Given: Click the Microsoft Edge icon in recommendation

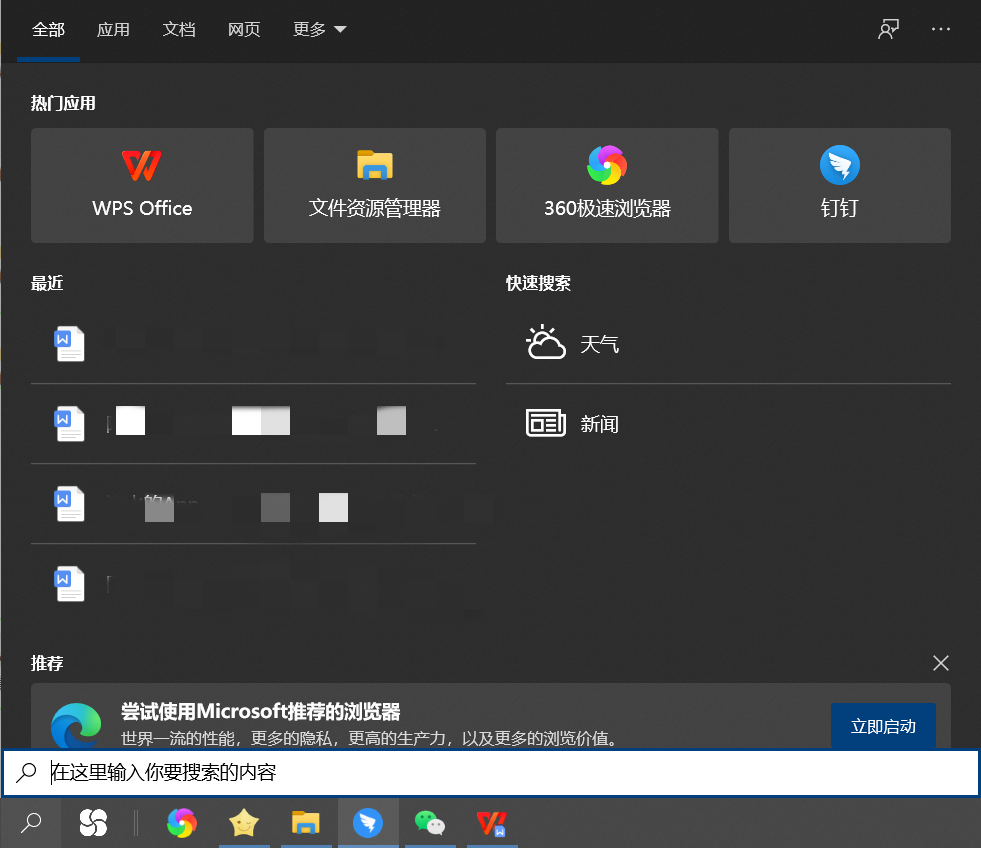Looking at the screenshot, I should click(76, 727).
